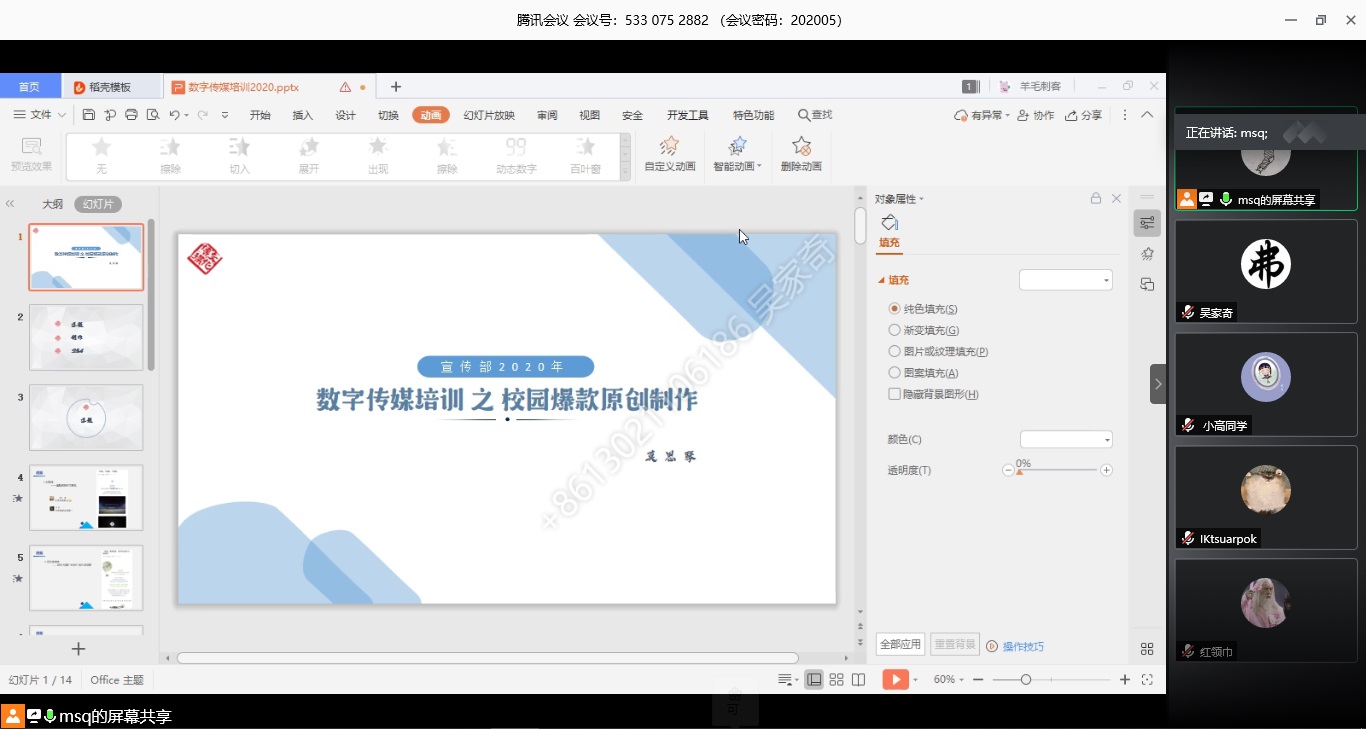Click the Print icon in quick toolbar
1366x729 pixels.
(x=131, y=115)
